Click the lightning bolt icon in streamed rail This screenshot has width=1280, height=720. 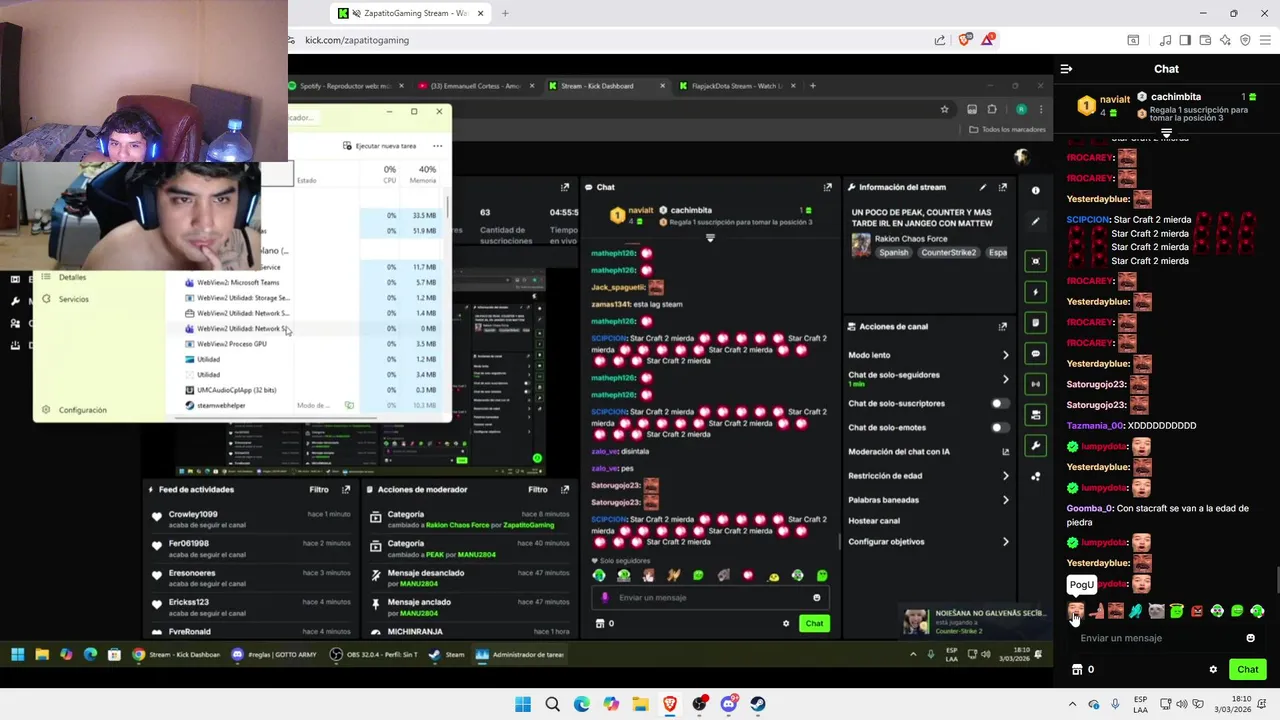point(1036,292)
